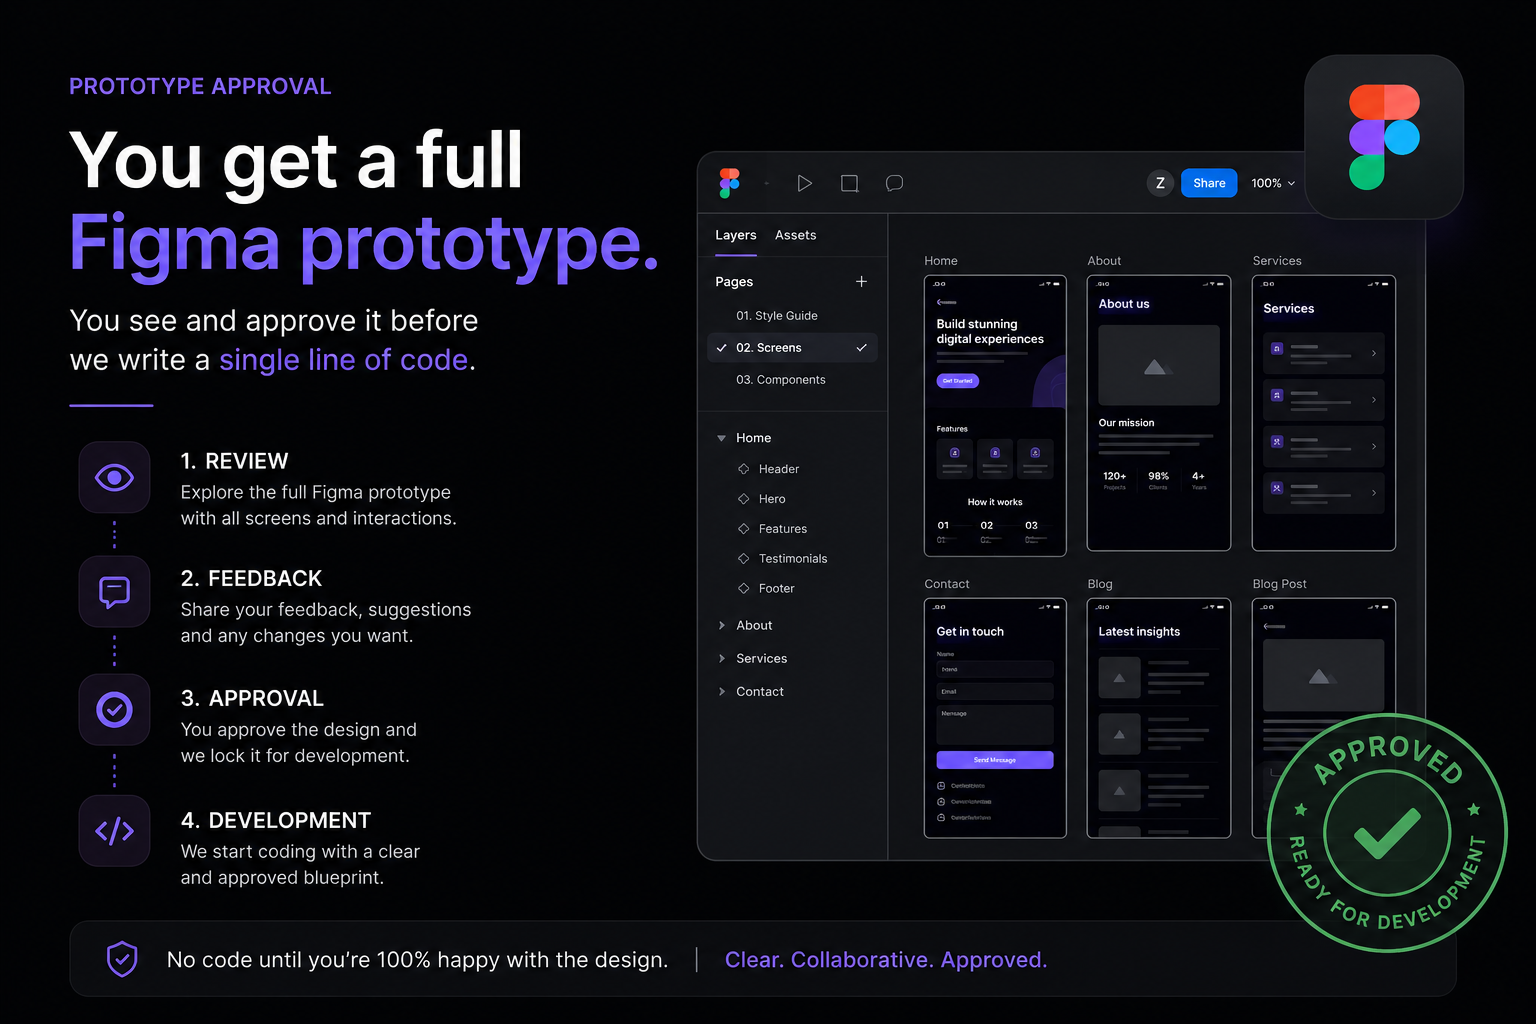Click the "4. DEVELOPMENT" step heading
This screenshot has width=1536, height=1024.
pos(276,820)
